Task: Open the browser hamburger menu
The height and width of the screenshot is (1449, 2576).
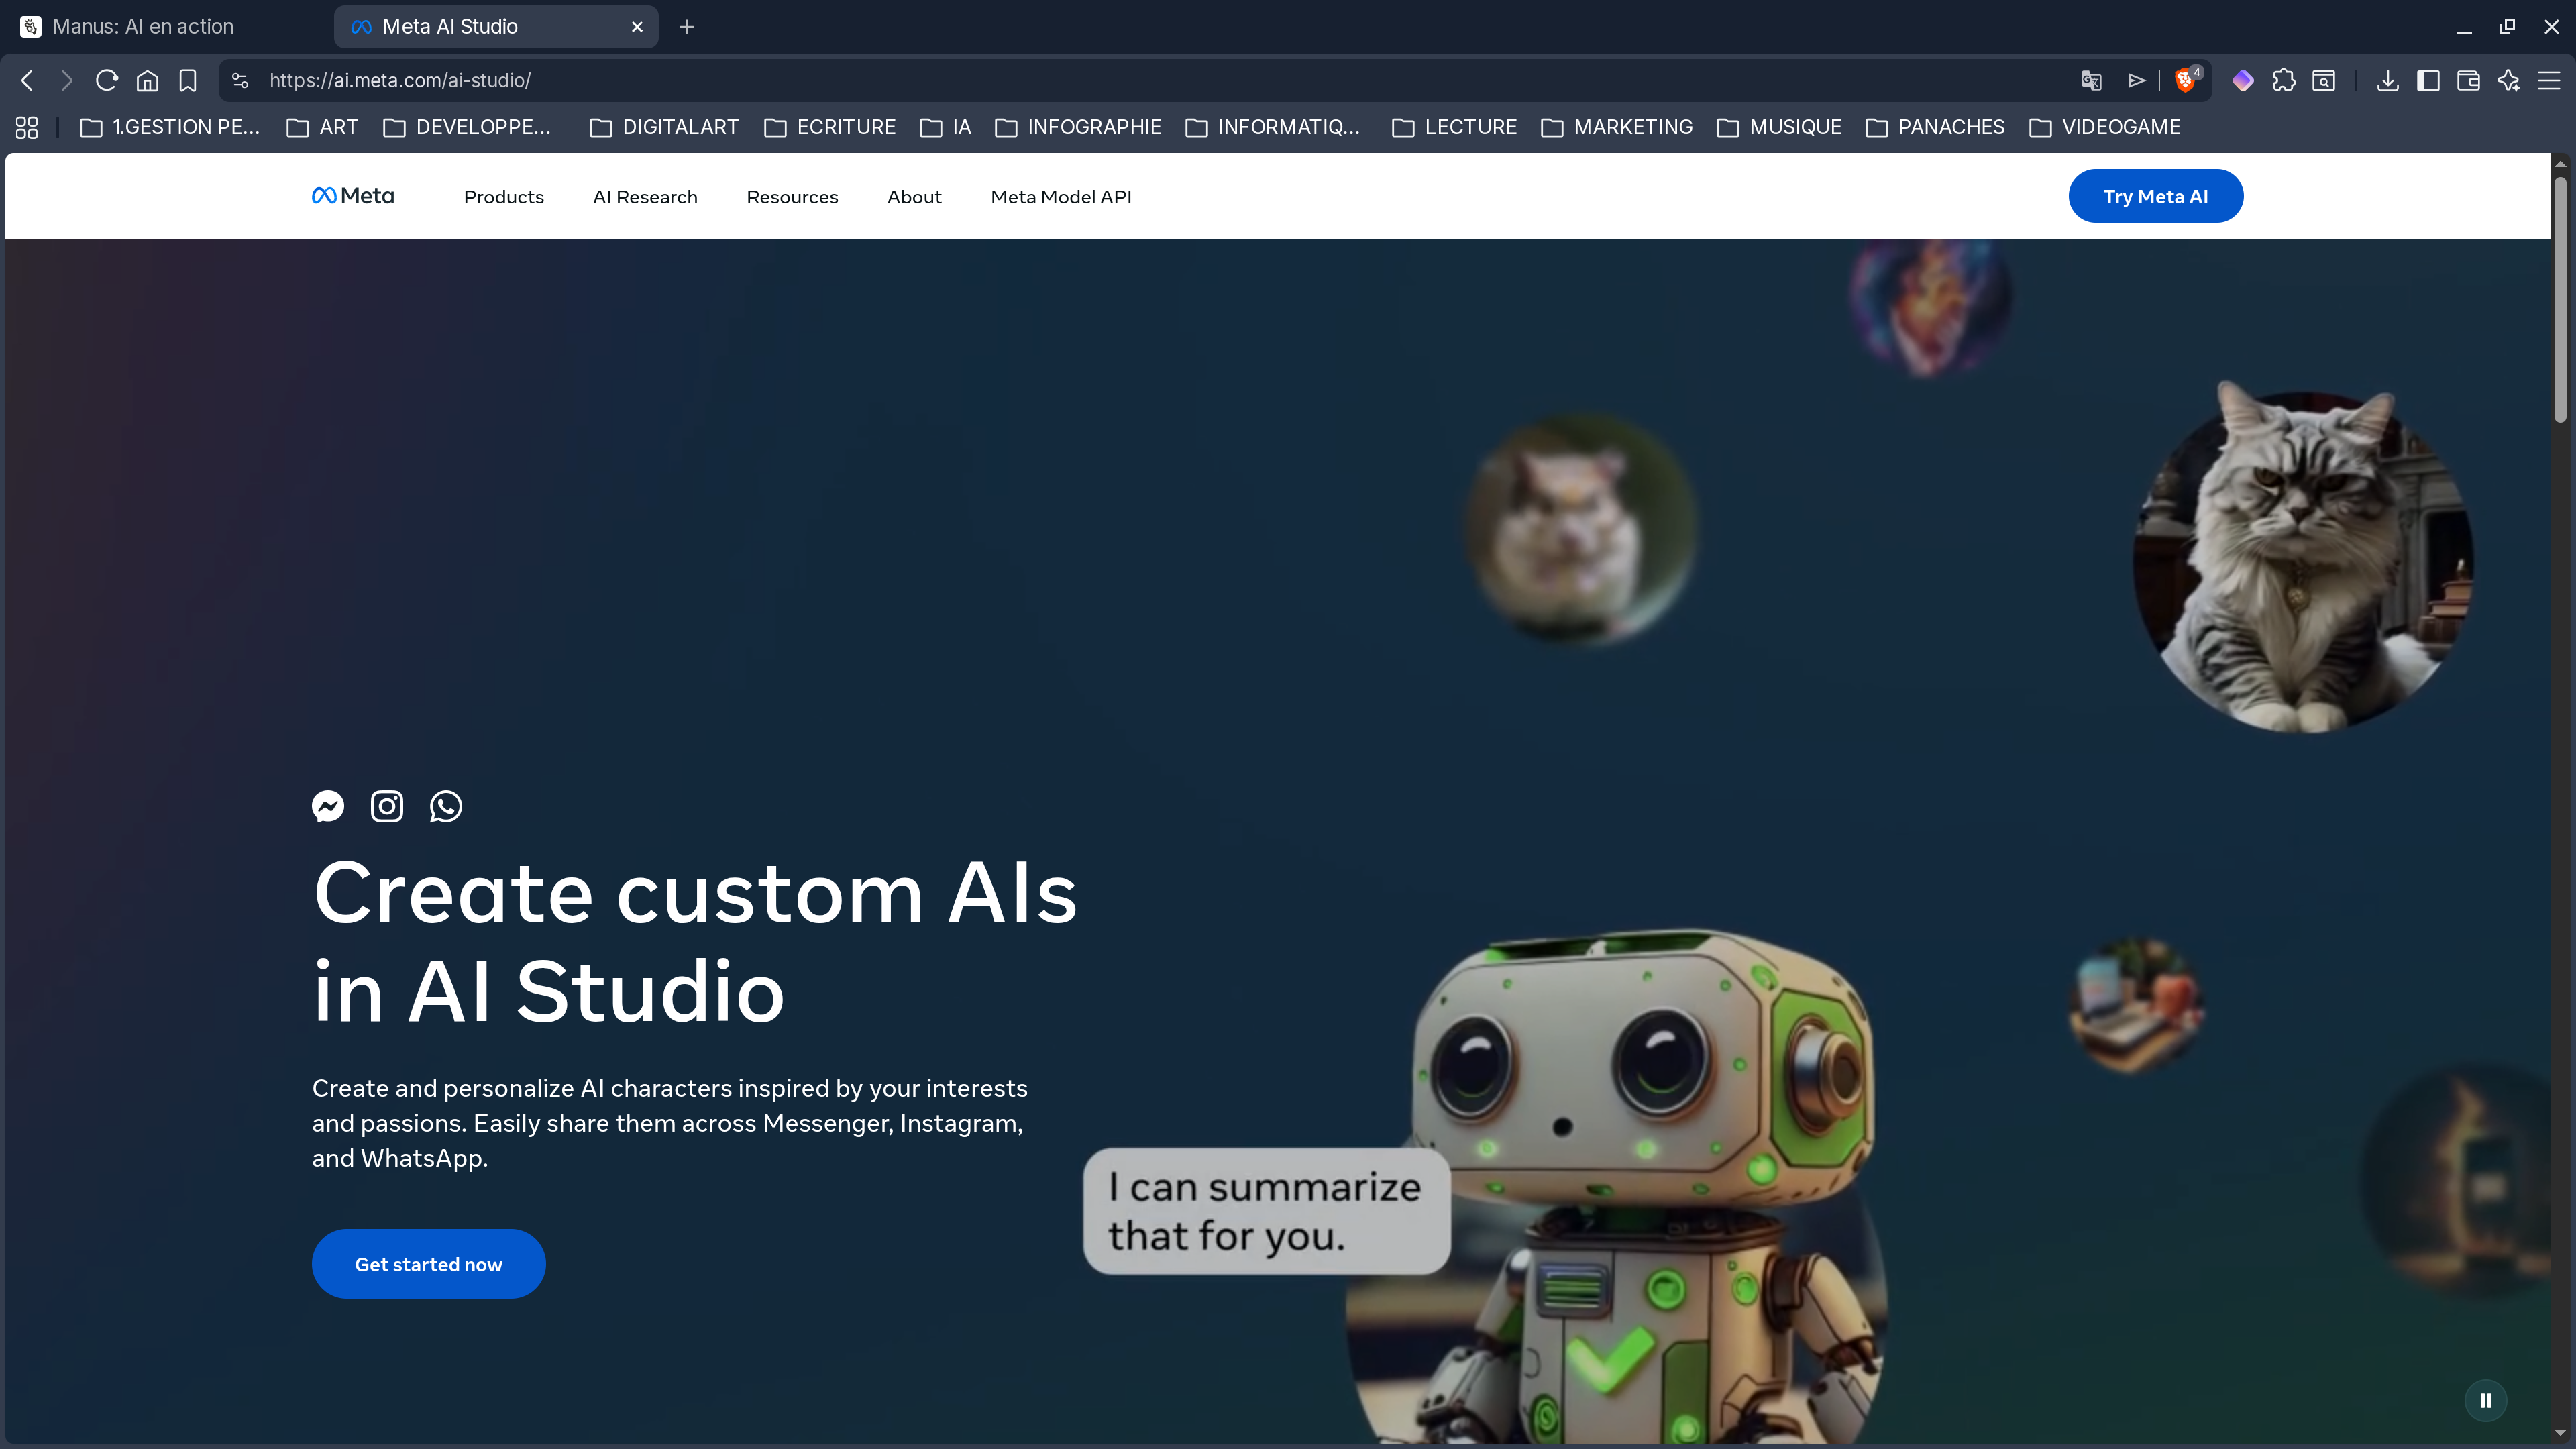Action: [2549, 80]
